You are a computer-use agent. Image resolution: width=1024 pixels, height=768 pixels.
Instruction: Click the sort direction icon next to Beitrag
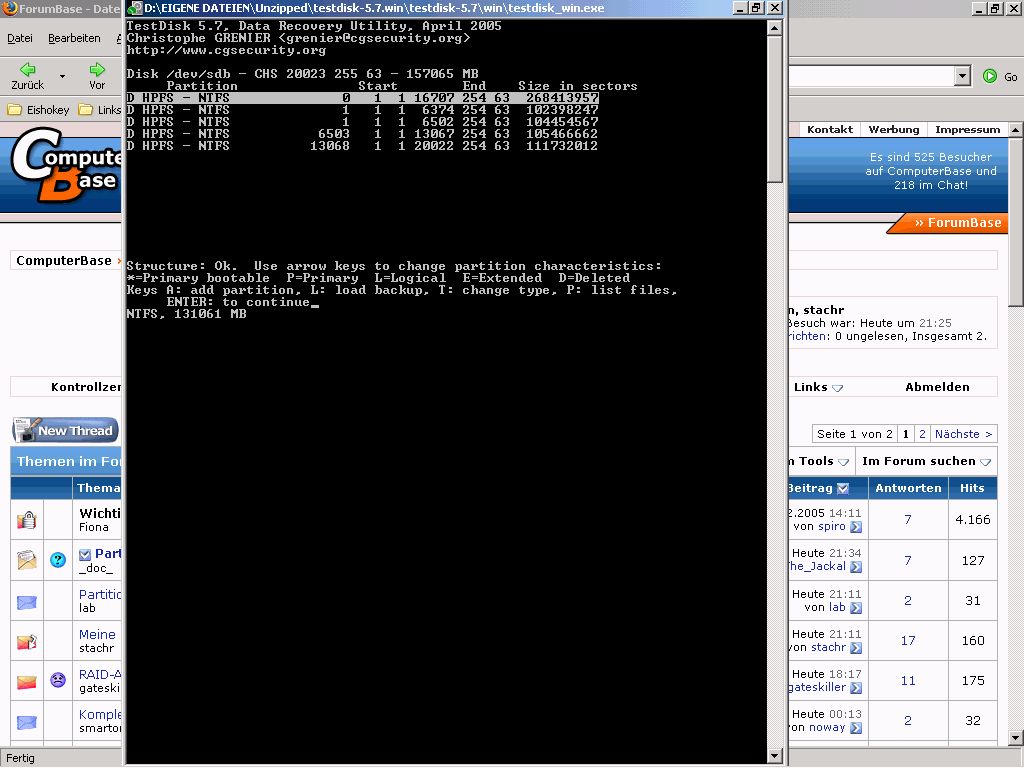(x=843, y=488)
